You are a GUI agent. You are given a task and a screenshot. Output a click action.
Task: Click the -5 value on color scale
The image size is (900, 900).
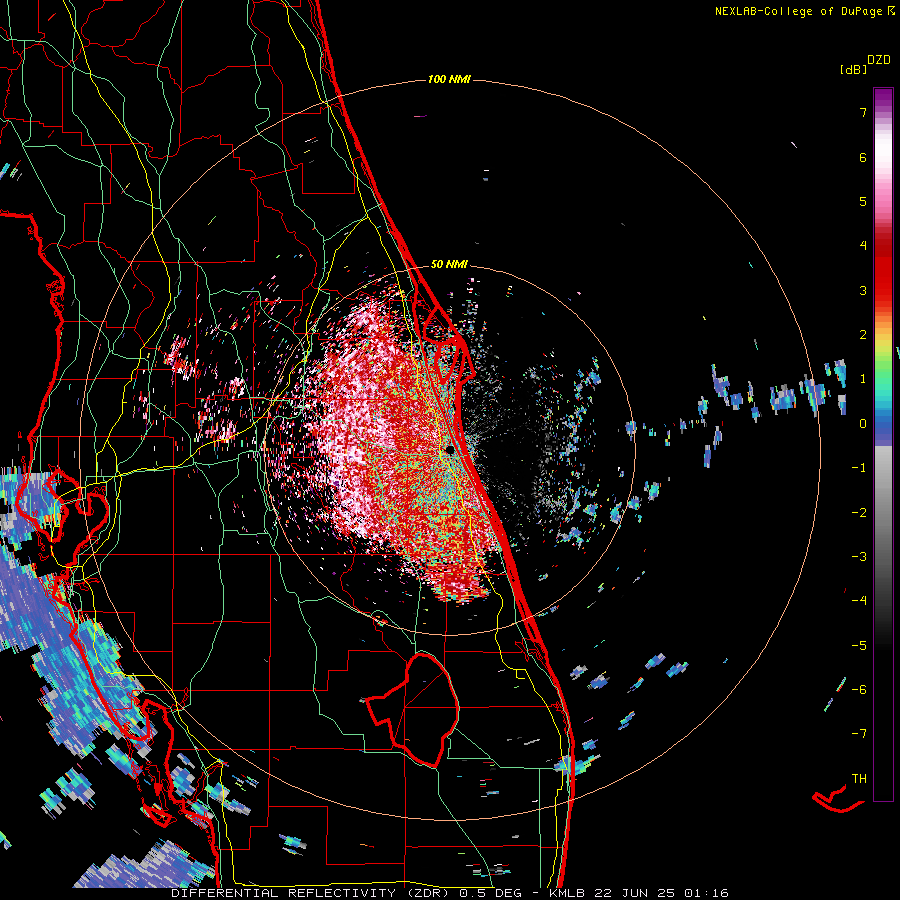859,646
